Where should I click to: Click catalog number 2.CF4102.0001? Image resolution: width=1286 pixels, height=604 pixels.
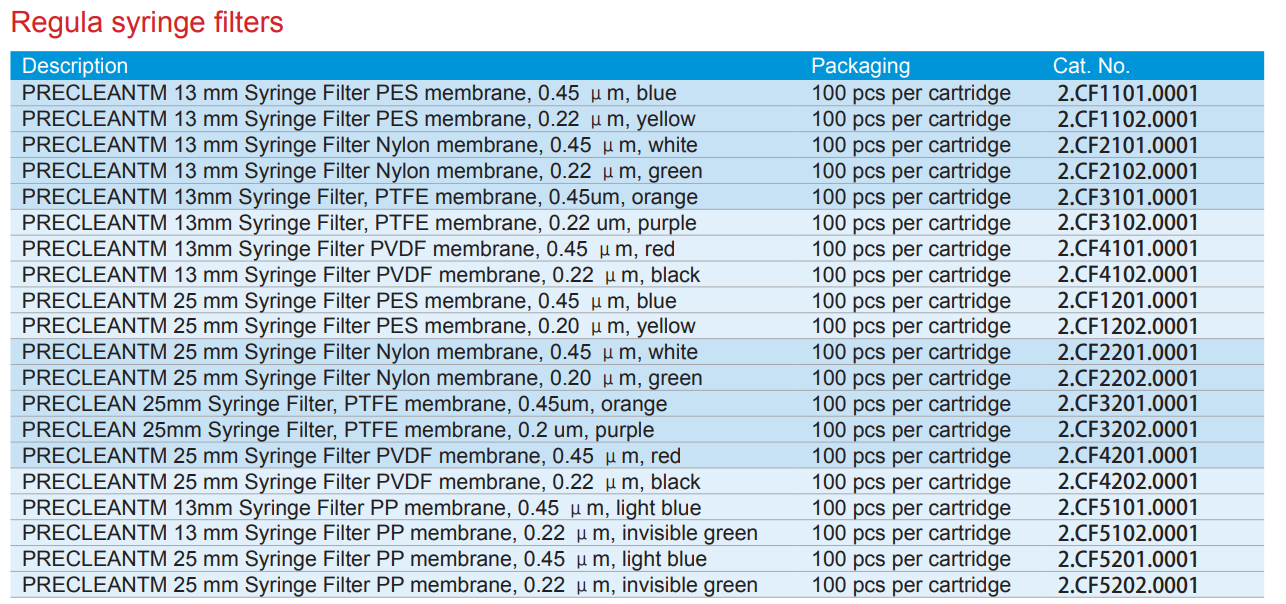pos(1127,275)
